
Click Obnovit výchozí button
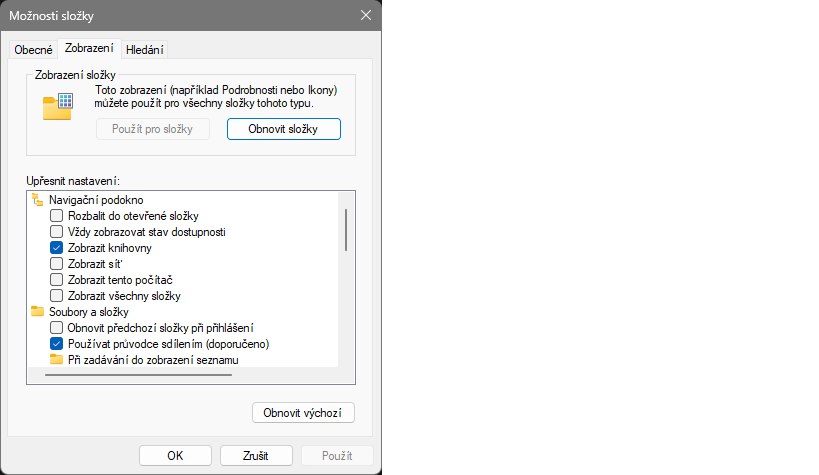[x=303, y=413]
